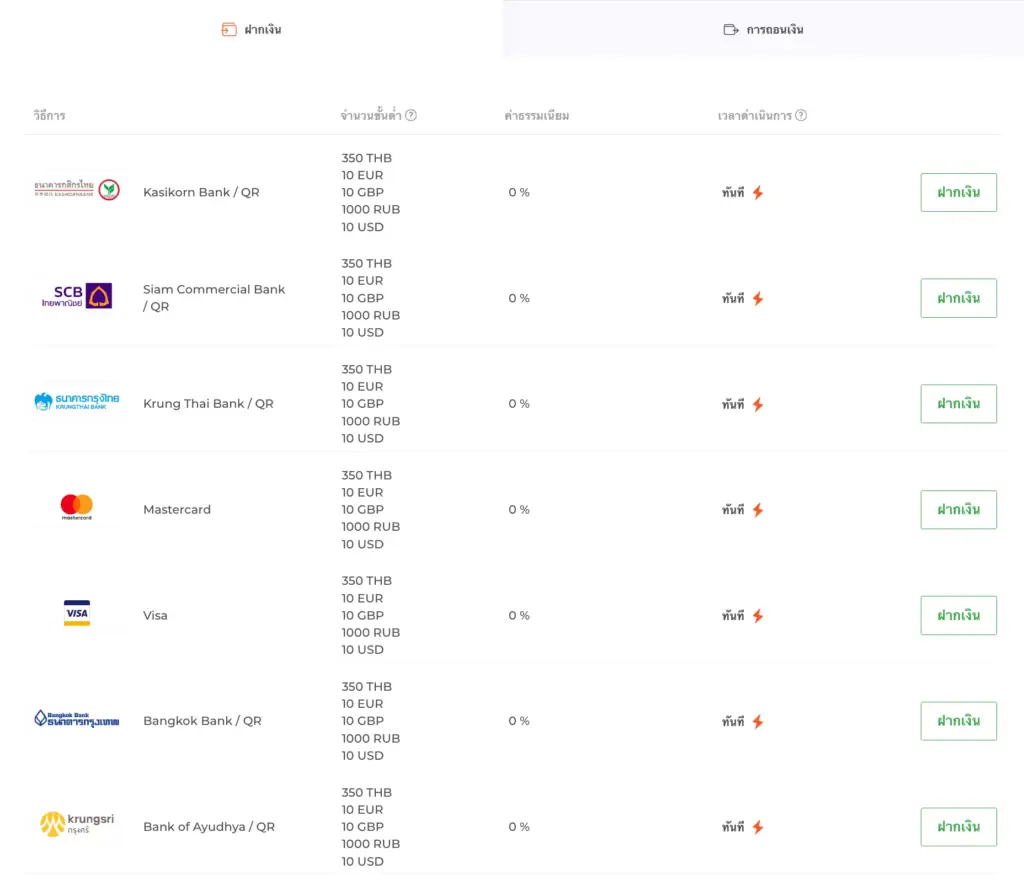Click the Bangkok Bank logo
1024x875 pixels.
point(76,719)
